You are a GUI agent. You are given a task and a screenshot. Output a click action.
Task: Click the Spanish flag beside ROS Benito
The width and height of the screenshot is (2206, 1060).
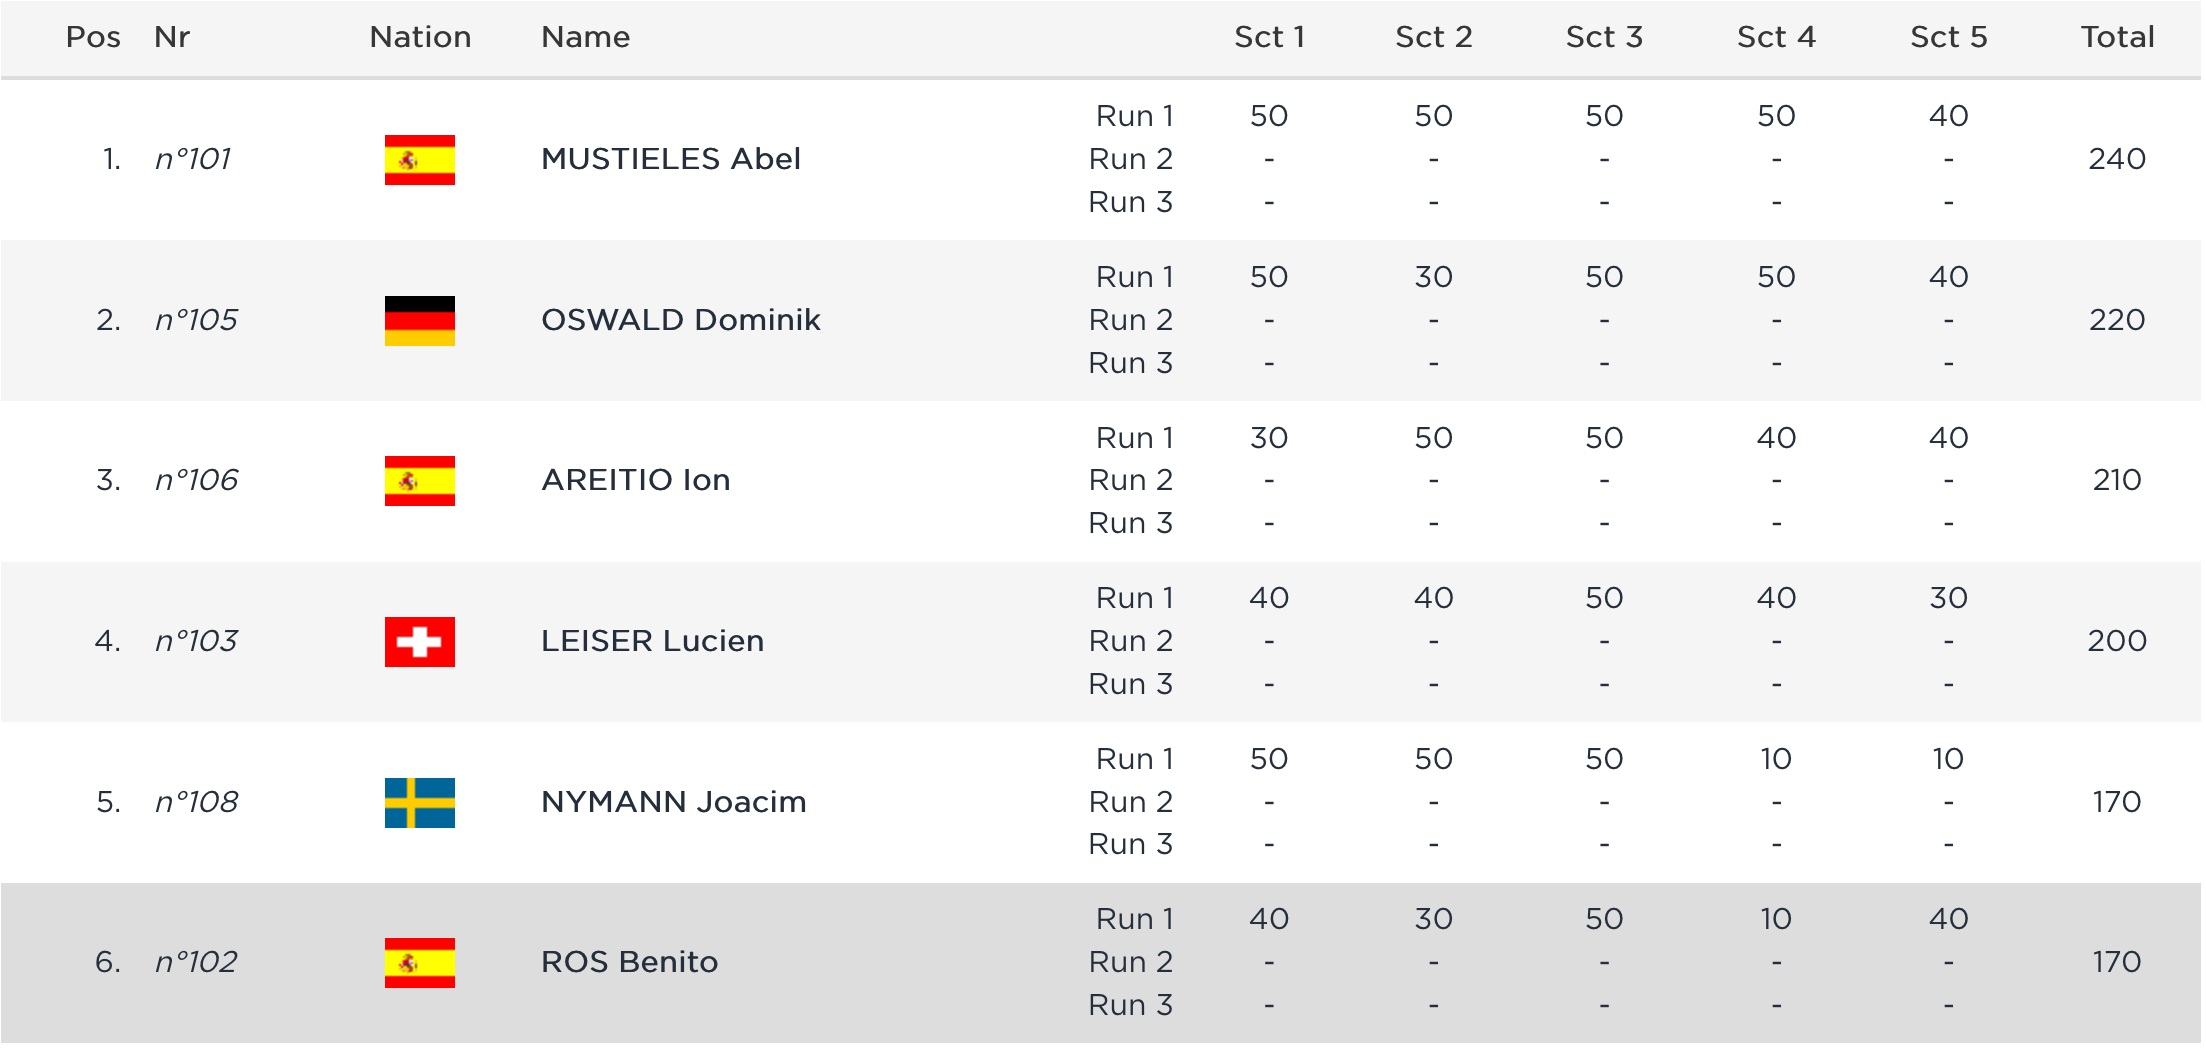point(419,963)
